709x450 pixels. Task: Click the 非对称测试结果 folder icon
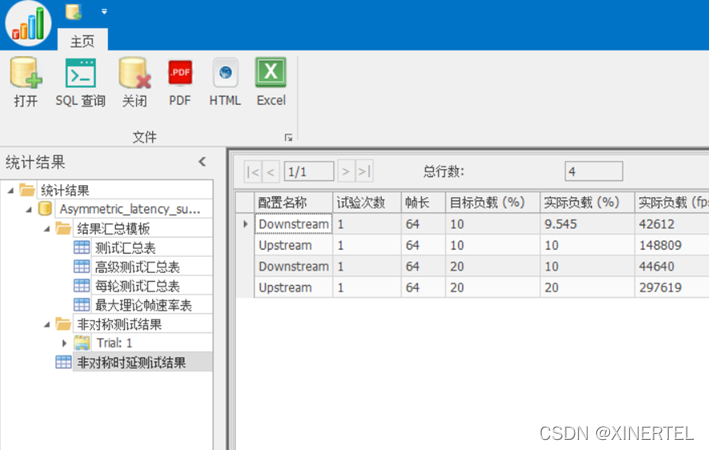[x=63, y=324]
